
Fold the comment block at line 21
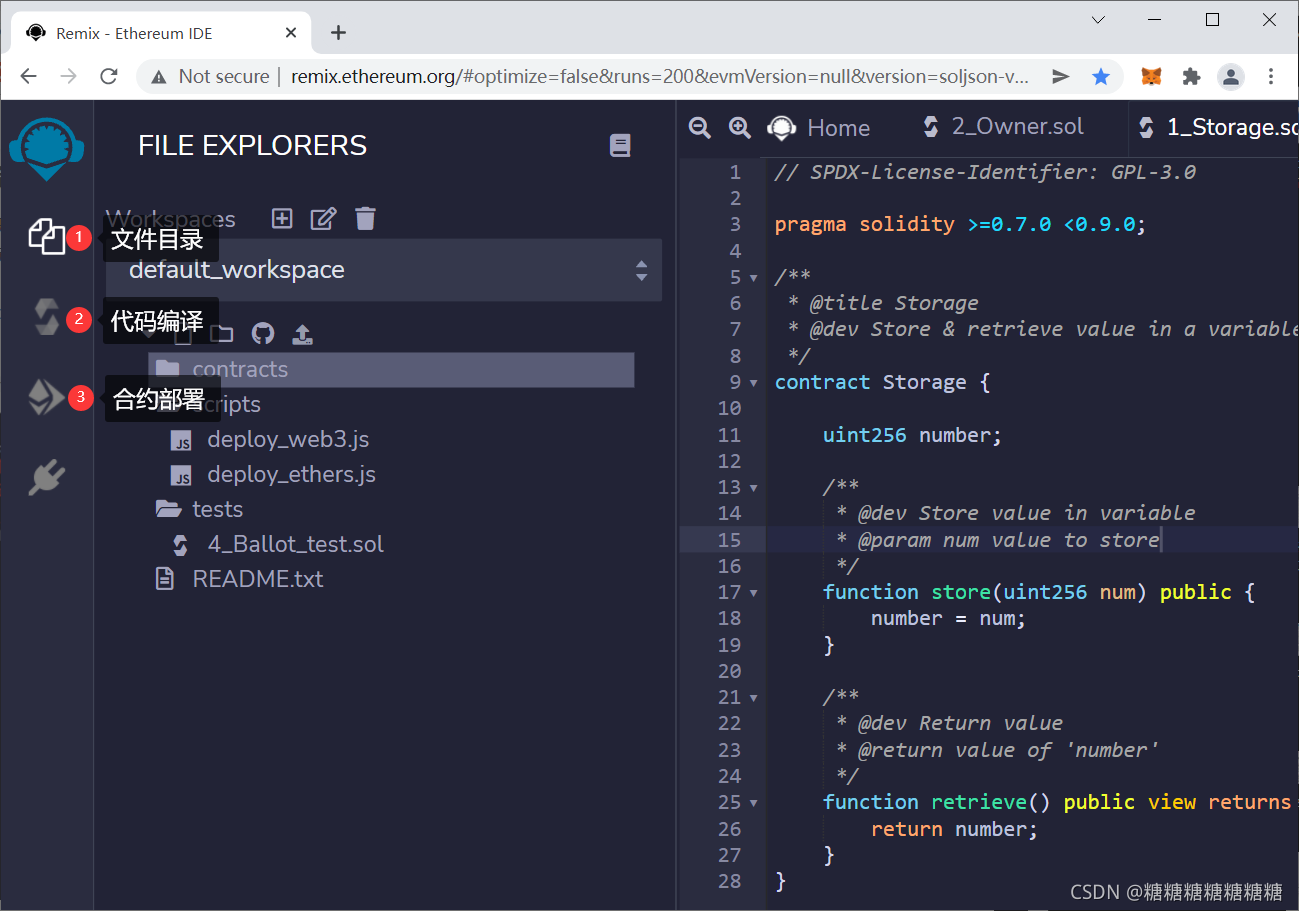(x=753, y=697)
